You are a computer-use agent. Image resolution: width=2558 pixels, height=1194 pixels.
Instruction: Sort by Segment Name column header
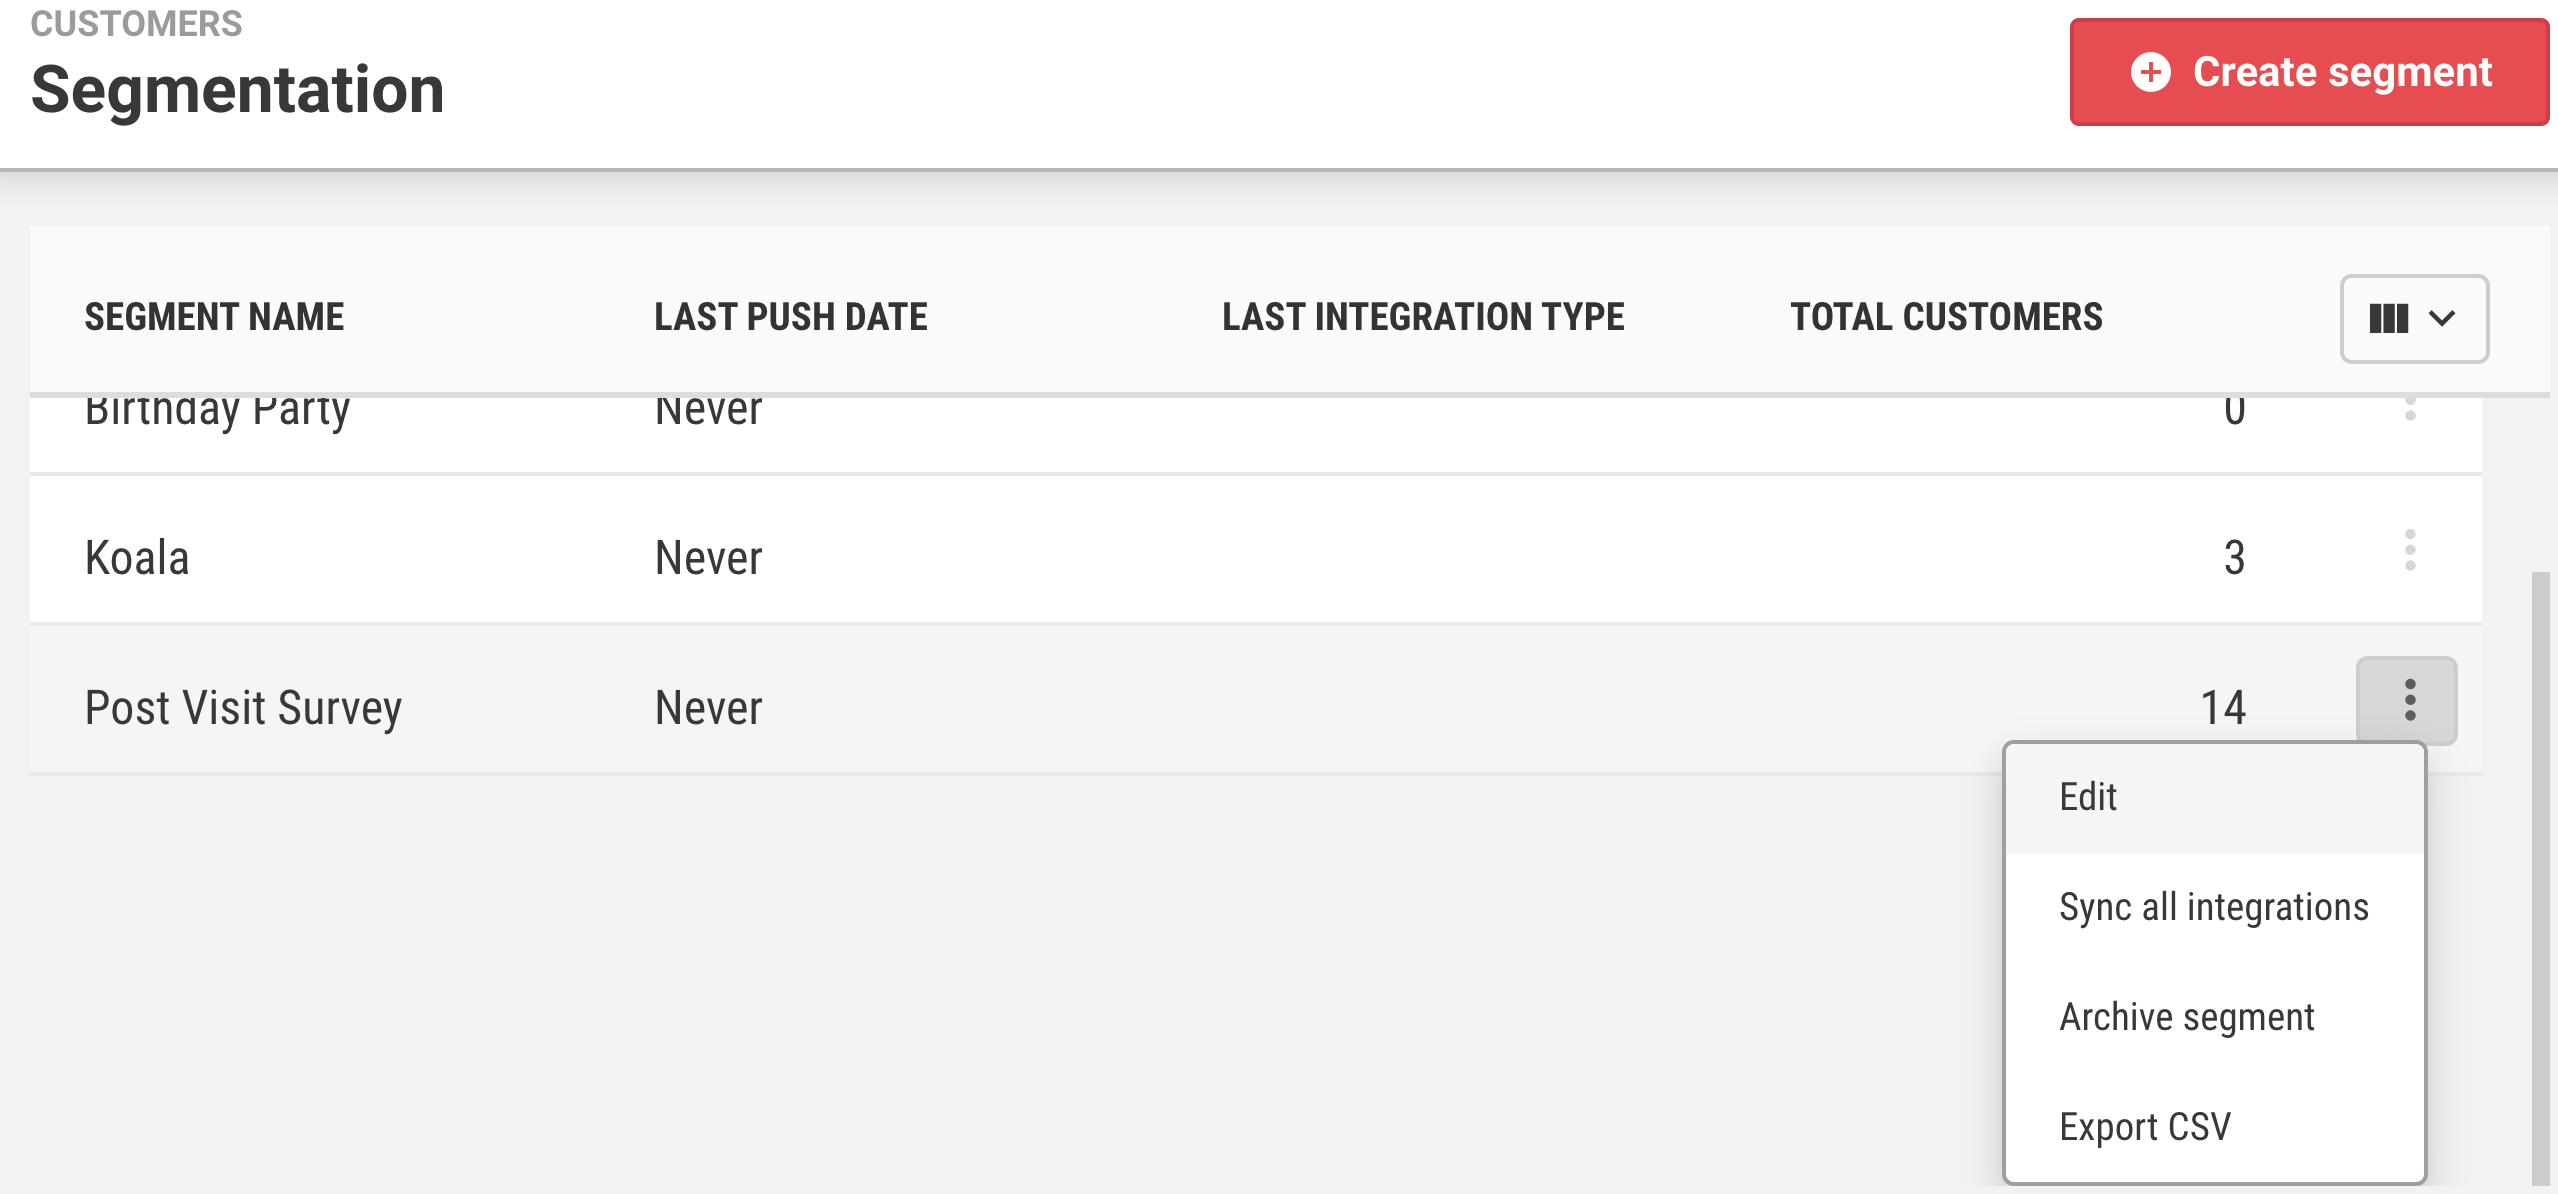214,318
